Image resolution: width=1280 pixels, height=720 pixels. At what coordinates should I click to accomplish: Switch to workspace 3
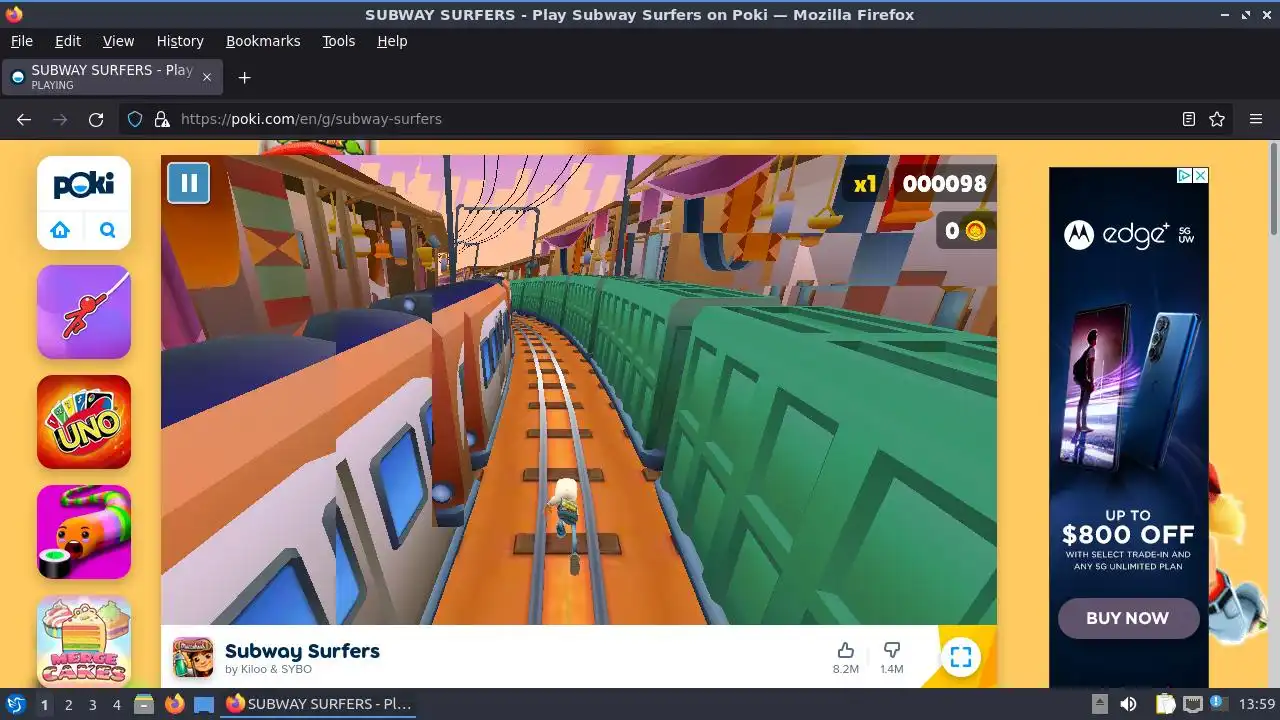tap(92, 704)
